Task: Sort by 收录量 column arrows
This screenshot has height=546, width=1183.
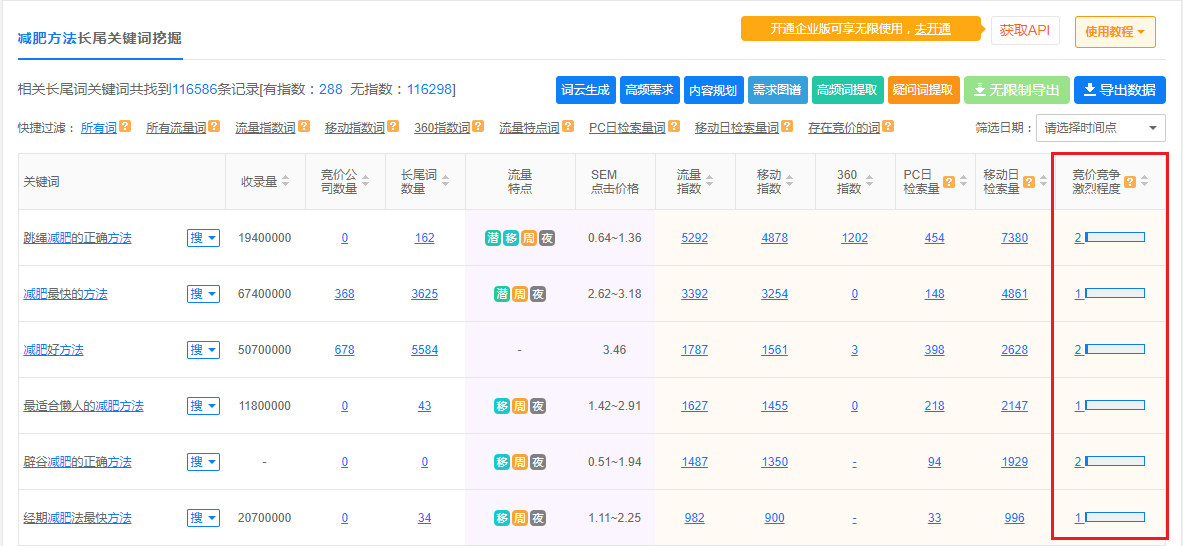Action: 285,181
